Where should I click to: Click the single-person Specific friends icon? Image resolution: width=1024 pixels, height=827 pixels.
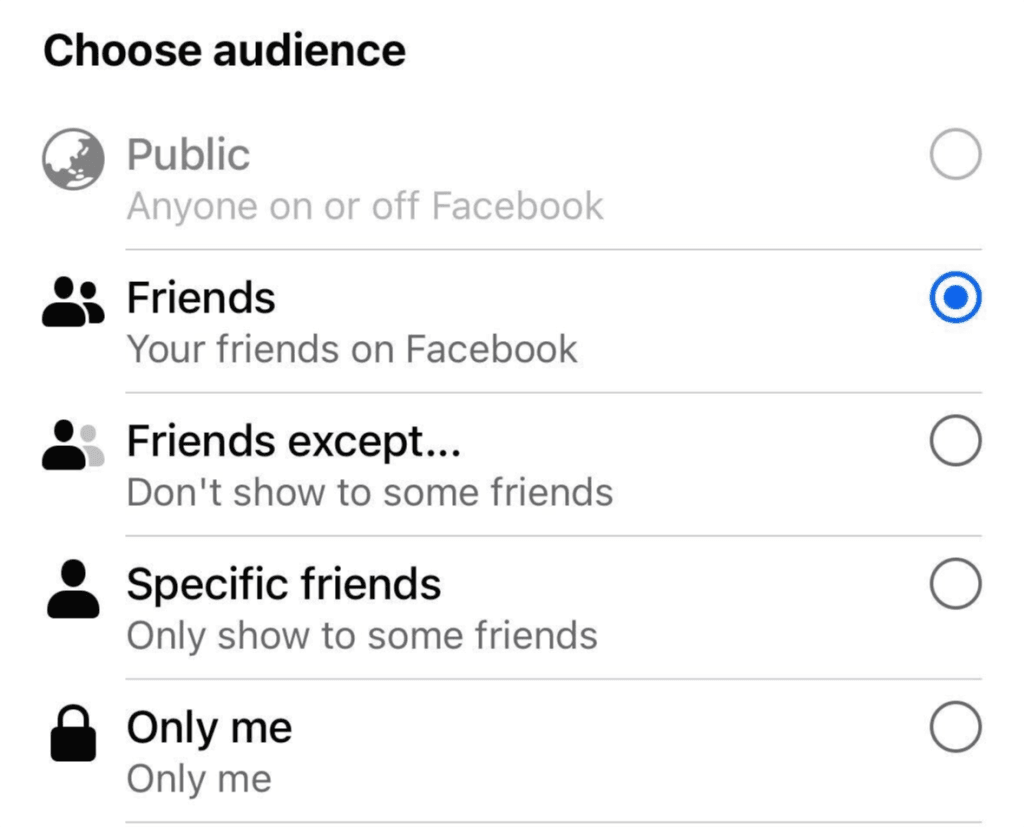coord(71,590)
